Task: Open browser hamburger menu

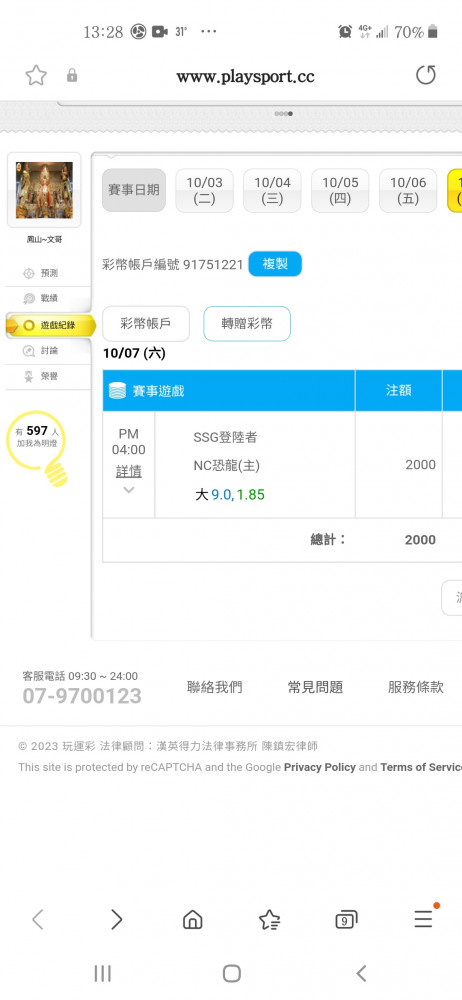Action: click(x=424, y=918)
